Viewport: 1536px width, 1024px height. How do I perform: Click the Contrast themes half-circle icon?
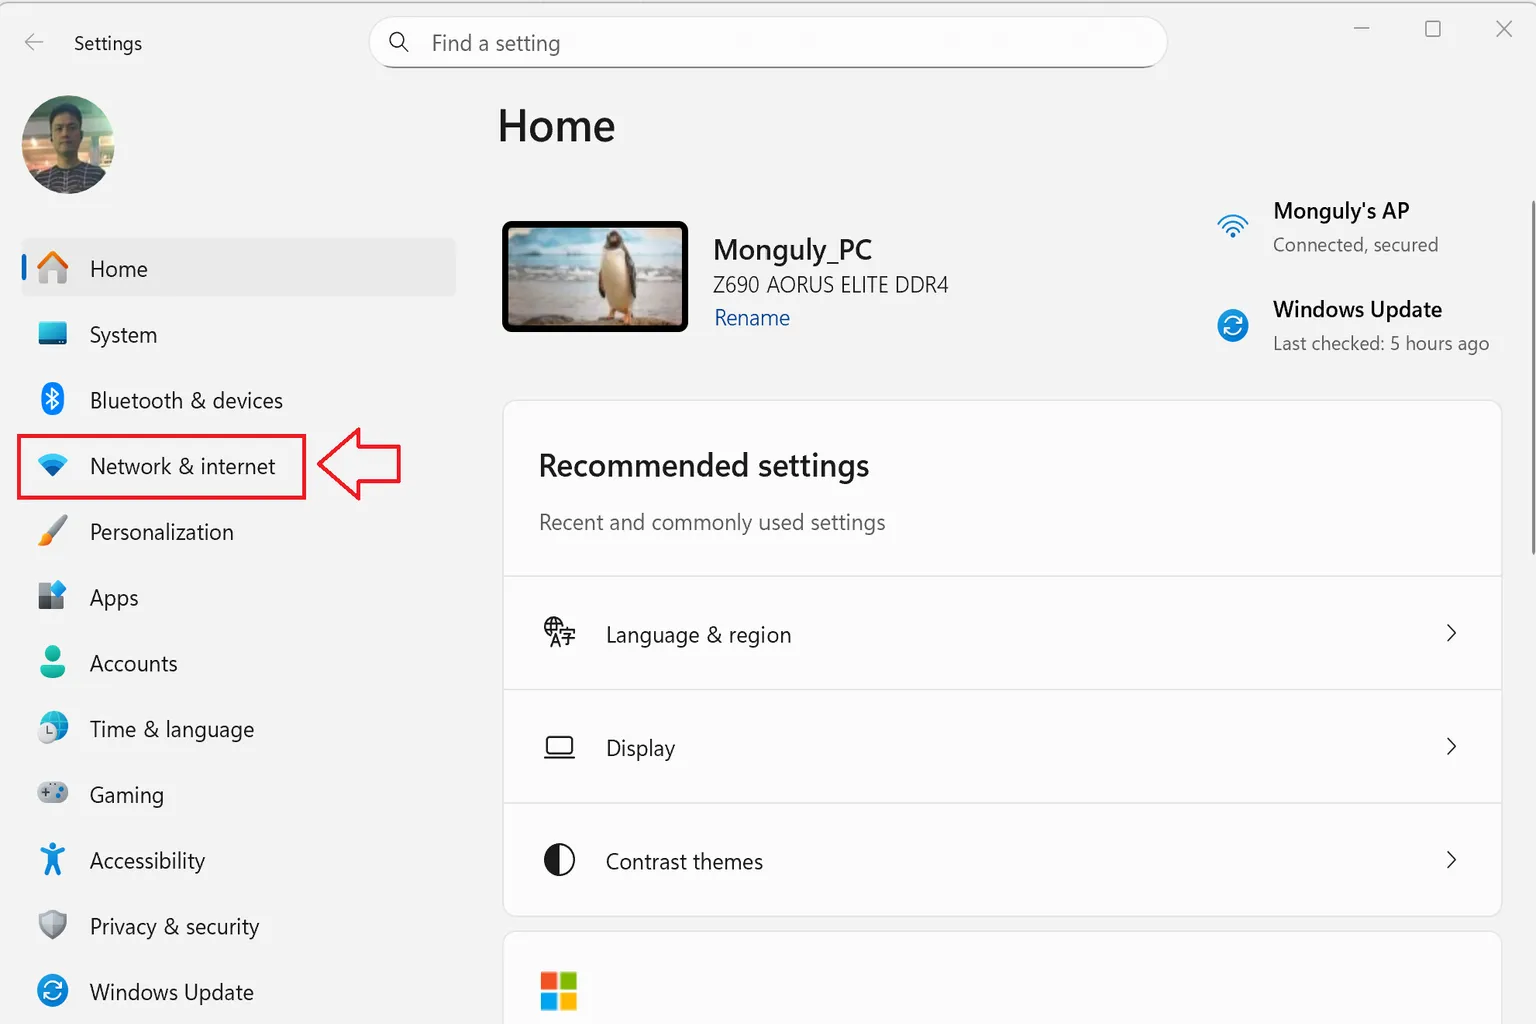point(560,860)
